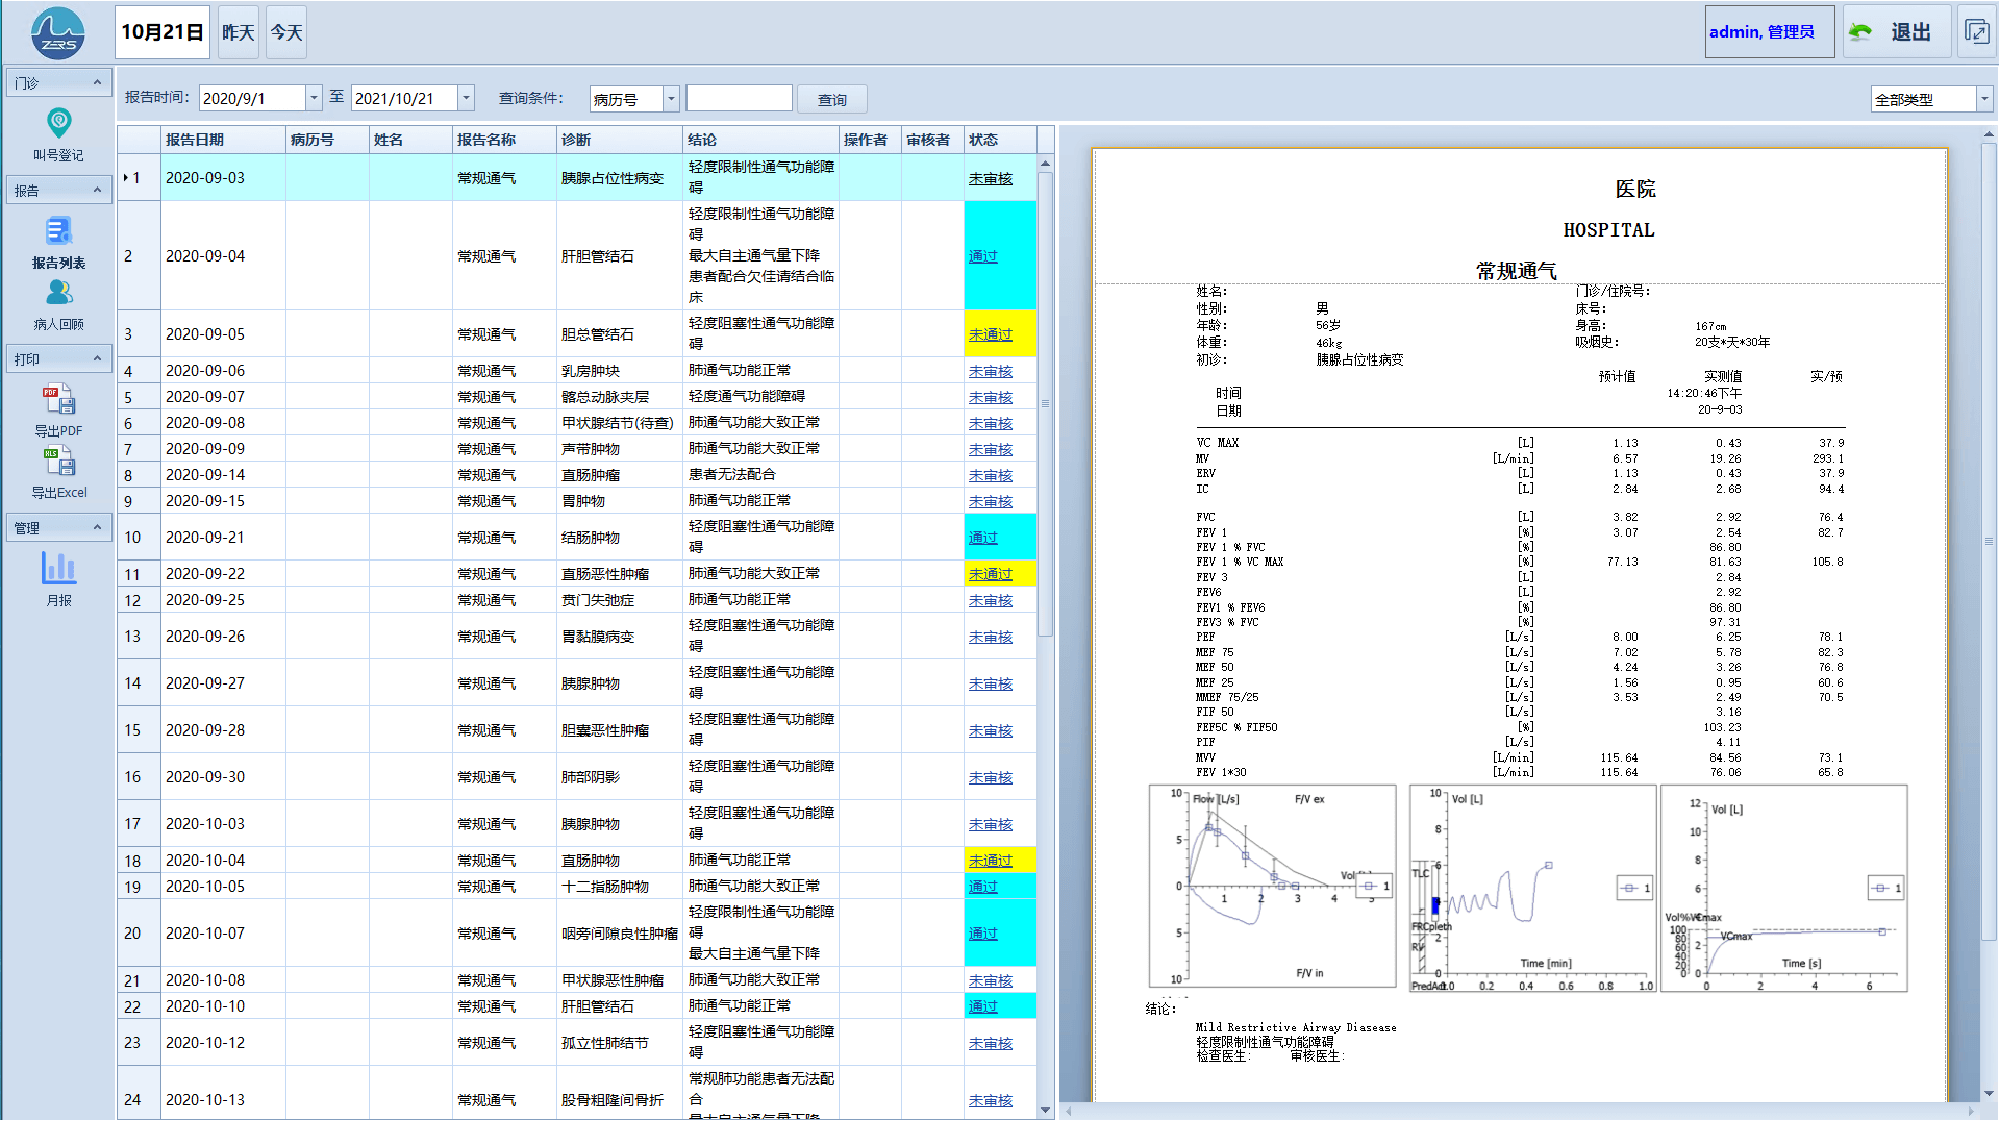Select the 咽旁间隙良性肿瘤 diagnosis cell
This screenshot has width=2000, height=1124.
[619, 933]
